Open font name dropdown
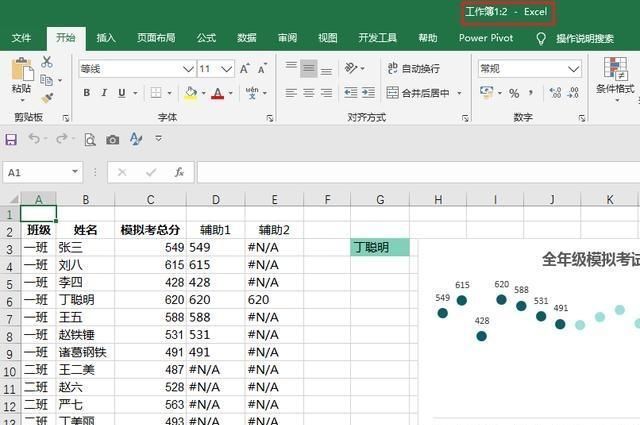The image size is (640, 425). (188, 69)
